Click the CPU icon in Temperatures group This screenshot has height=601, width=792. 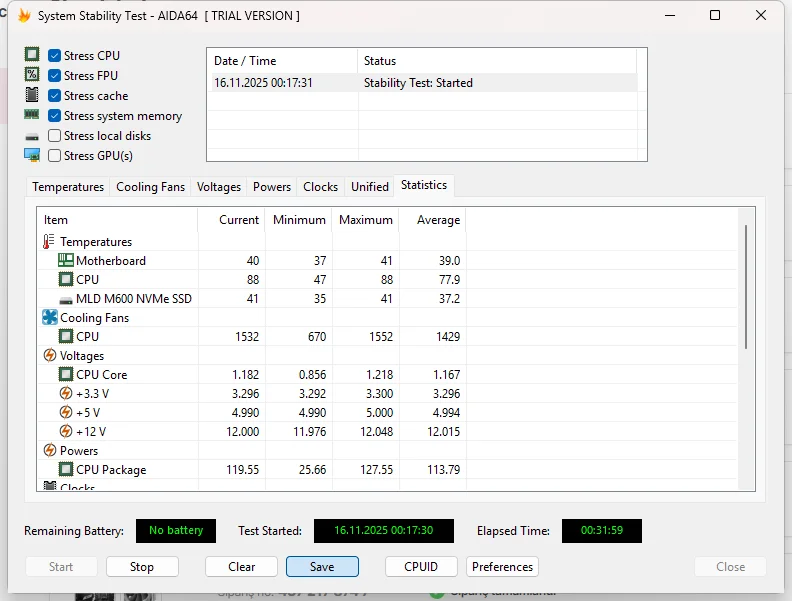coord(66,279)
